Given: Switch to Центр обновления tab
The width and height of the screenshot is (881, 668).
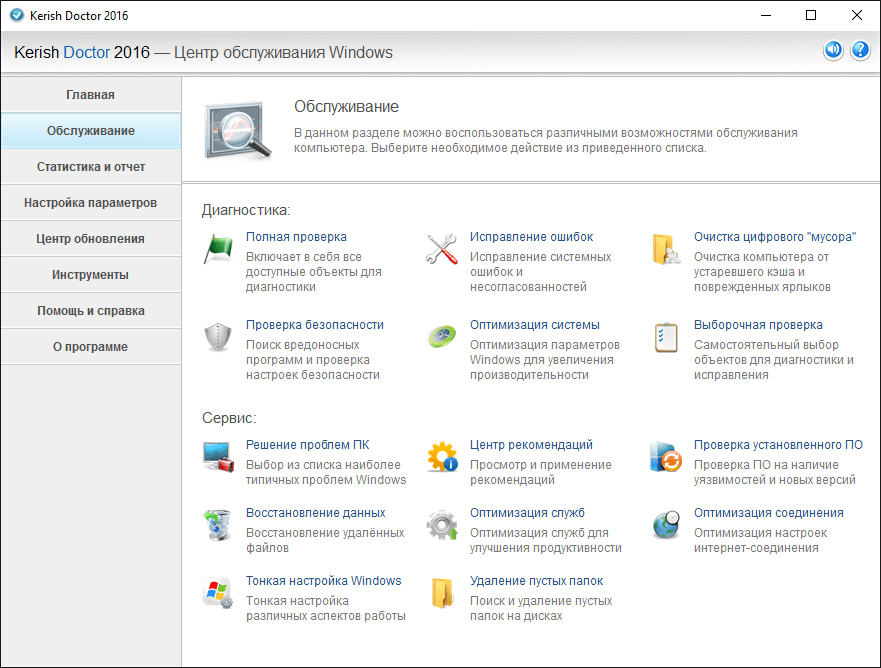Looking at the screenshot, I should [90, 238].
